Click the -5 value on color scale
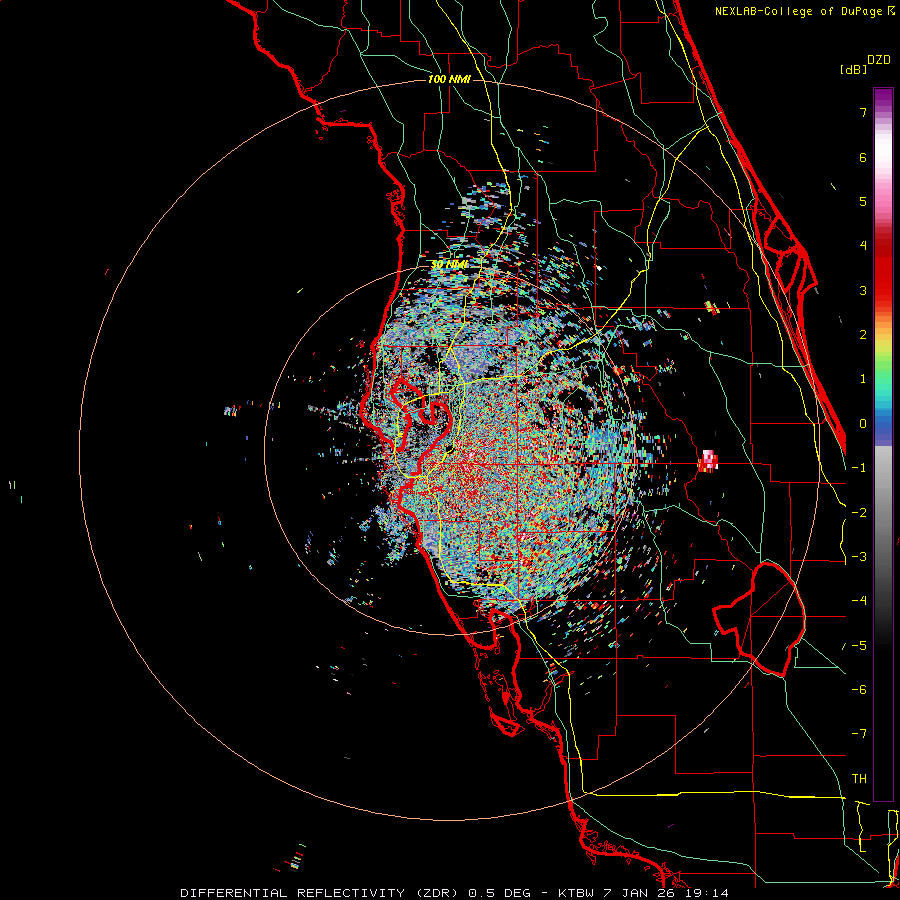 click(859, 646)
